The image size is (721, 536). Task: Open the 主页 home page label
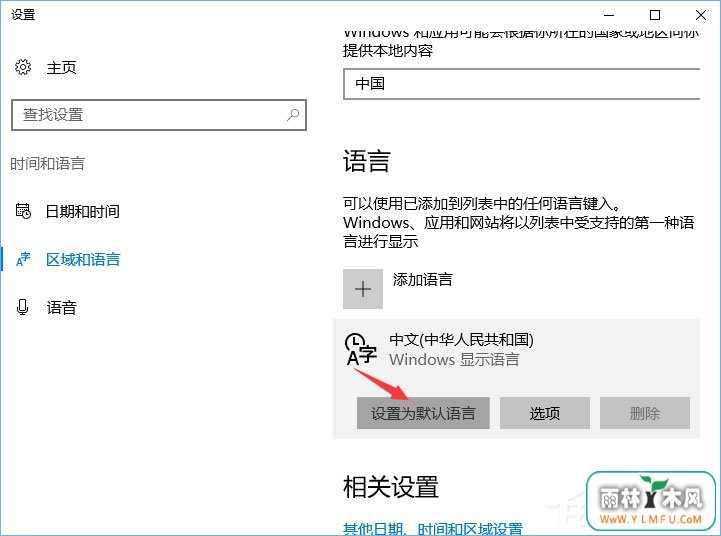(x=61, y=68)
